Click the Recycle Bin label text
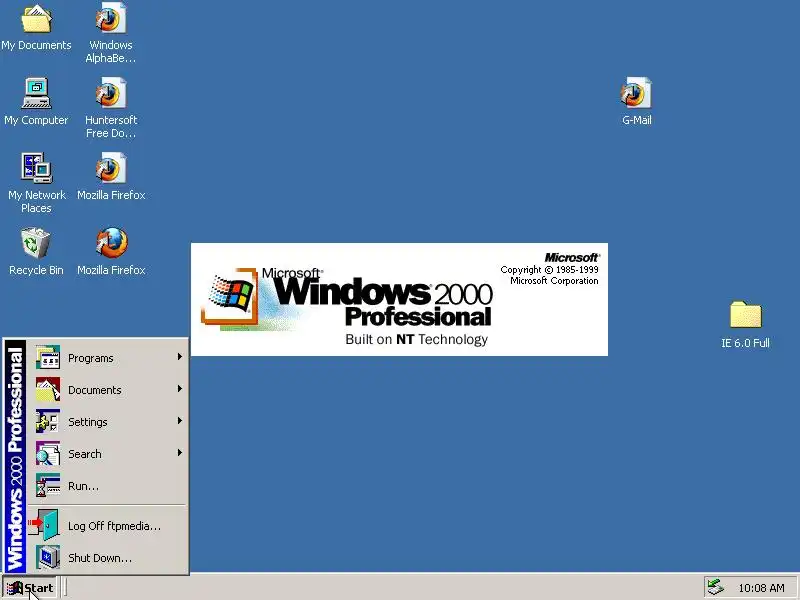The height and width of the screenshot is (600, 800). click(x=36, y=270)
